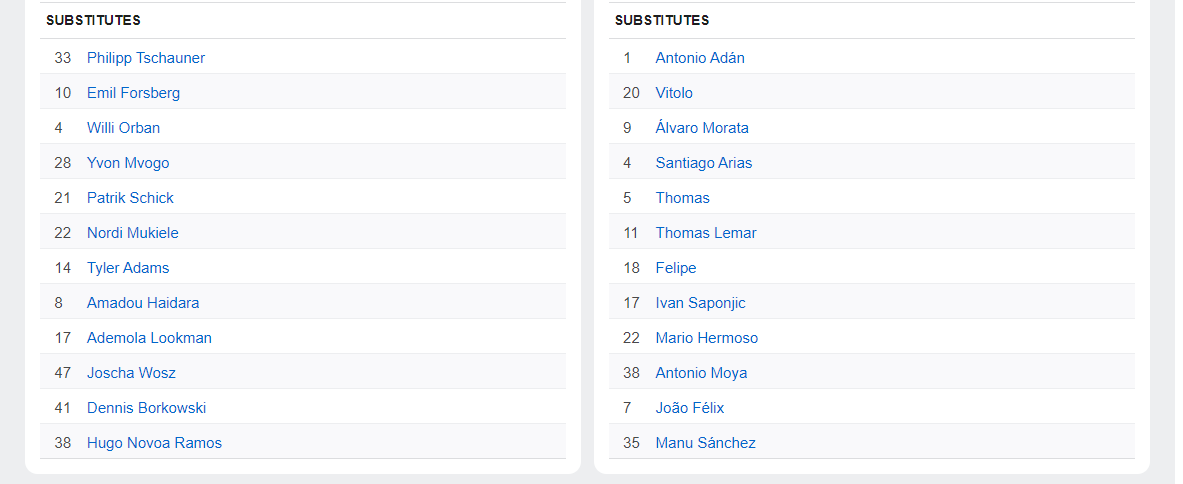
Task: Open the Ivan Saponjic link
Action: pyautogui.click(x=700, y=303)
